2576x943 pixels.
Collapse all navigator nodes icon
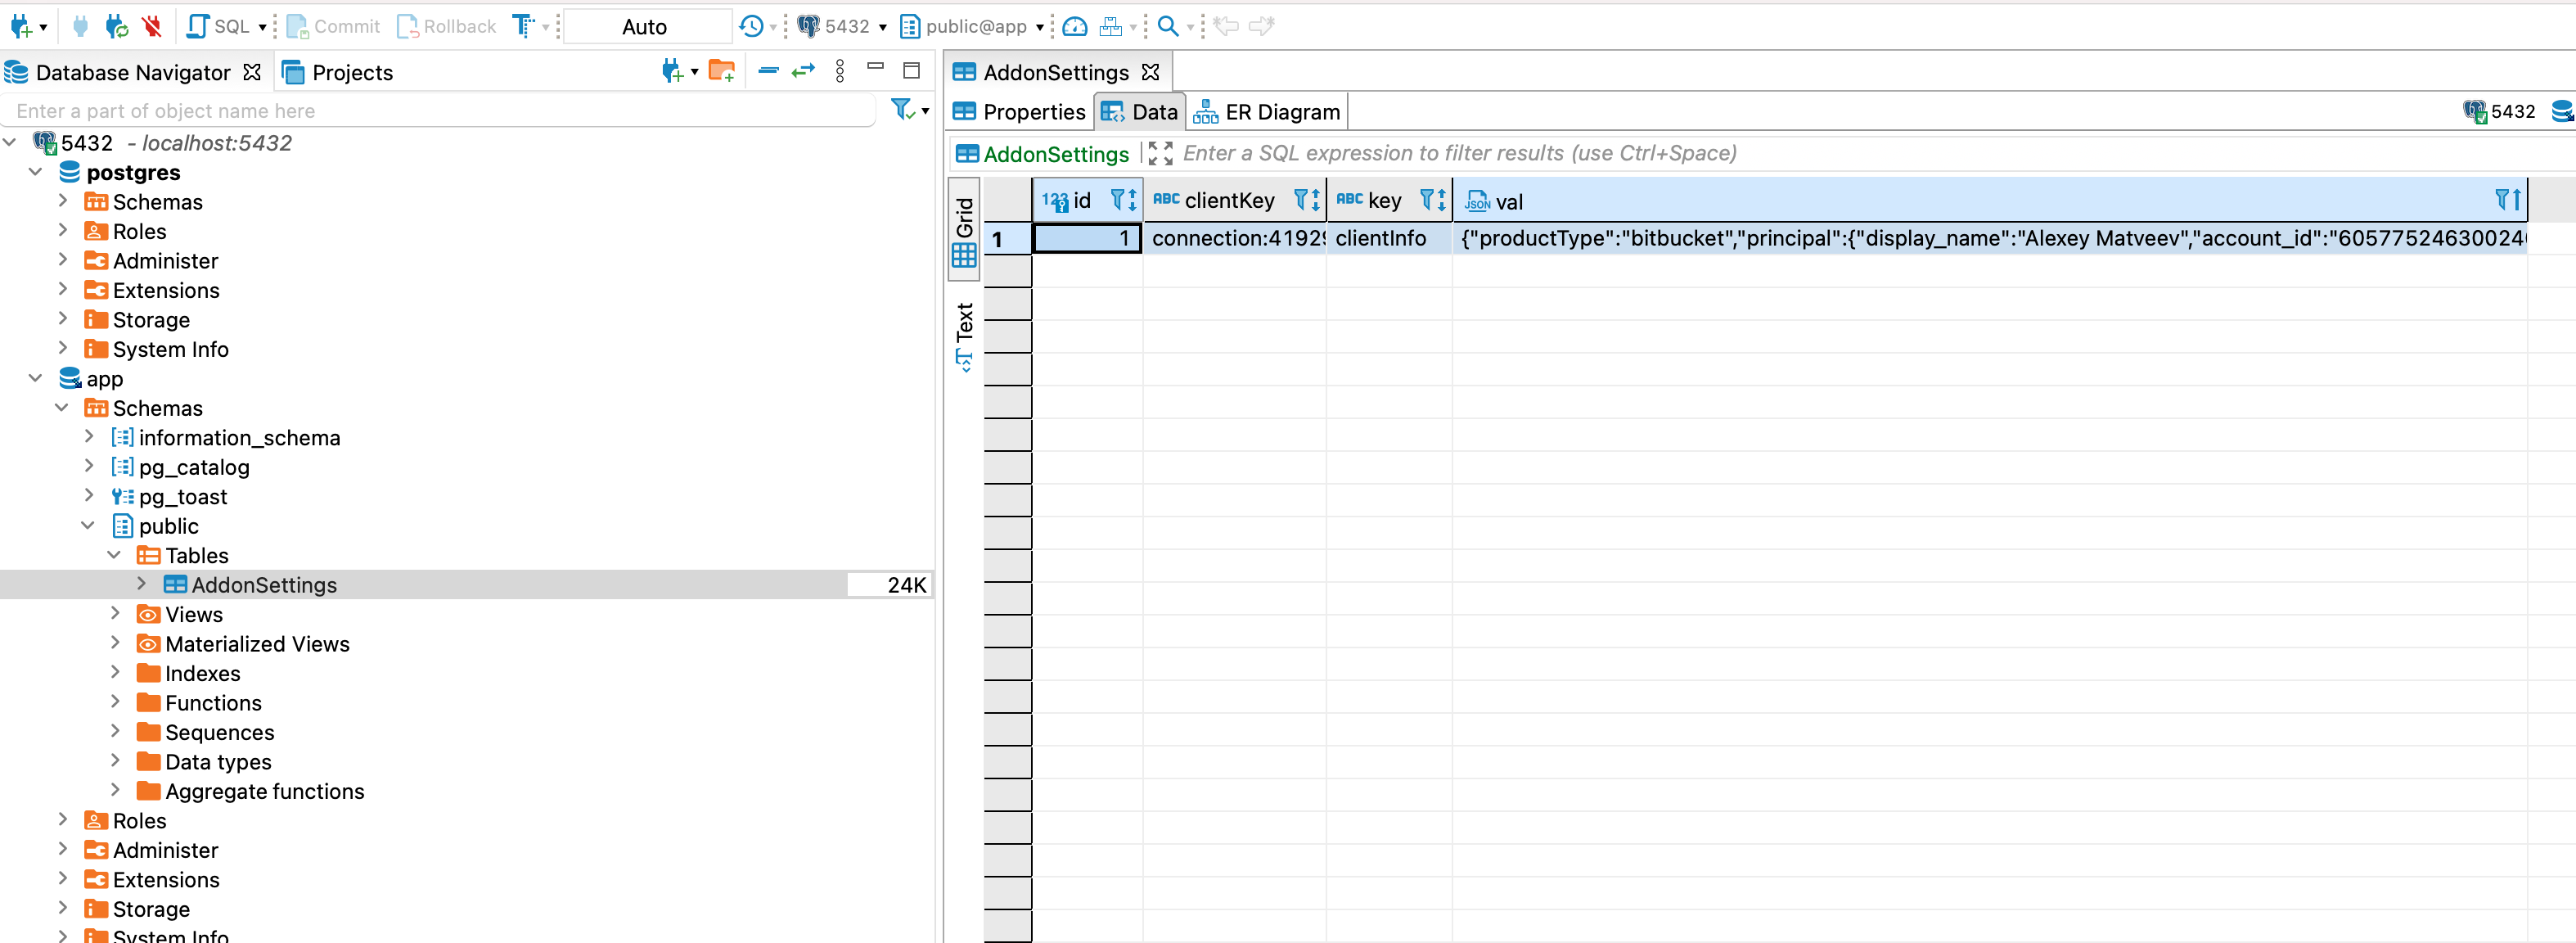pos(768,71)
